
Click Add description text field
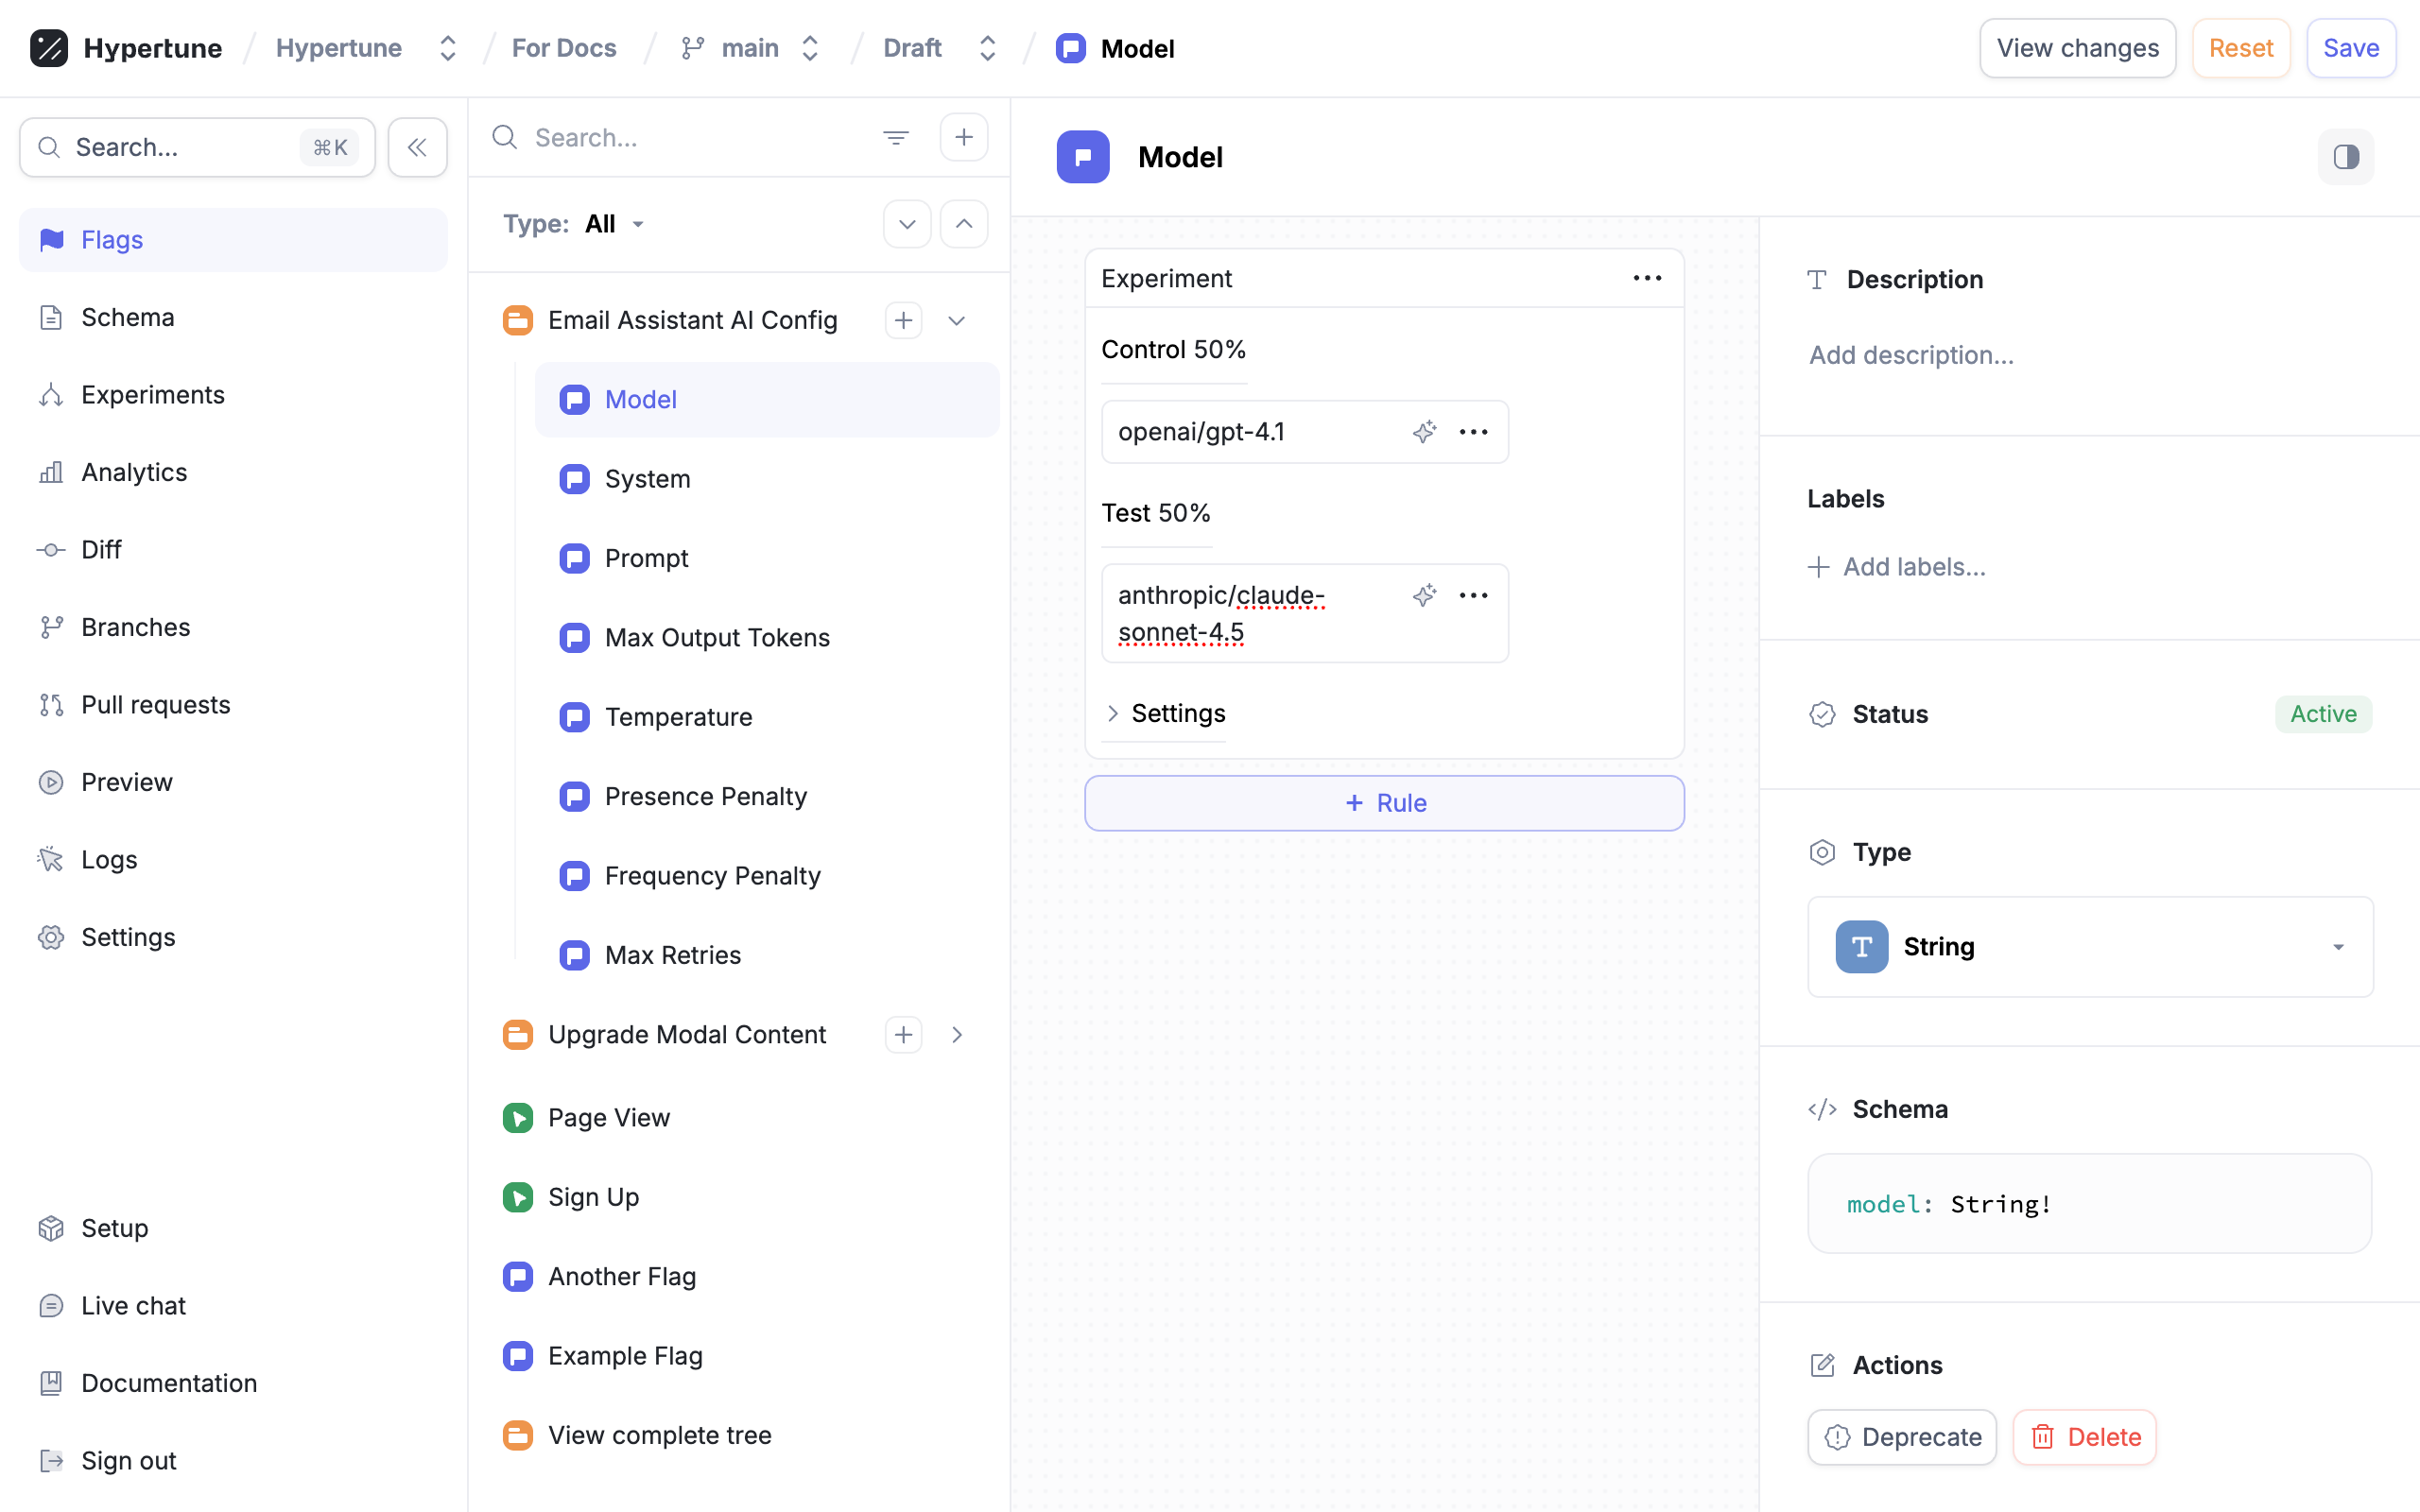(x=1910, y=355)
